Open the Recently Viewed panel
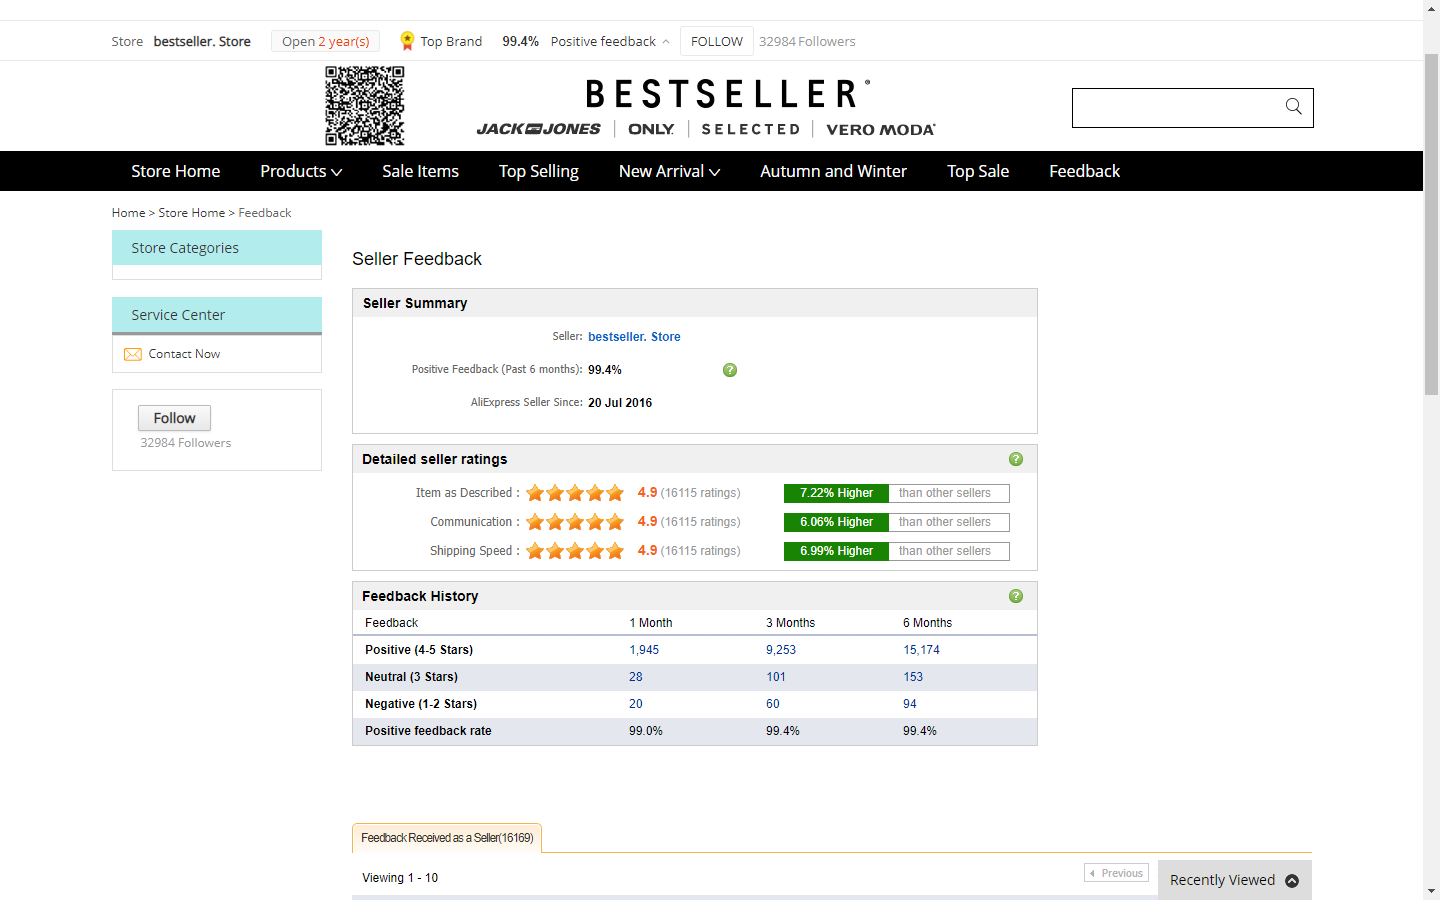Image resolution: width=1440 pixels, height=900 pixels. (x=1234, y=880)
